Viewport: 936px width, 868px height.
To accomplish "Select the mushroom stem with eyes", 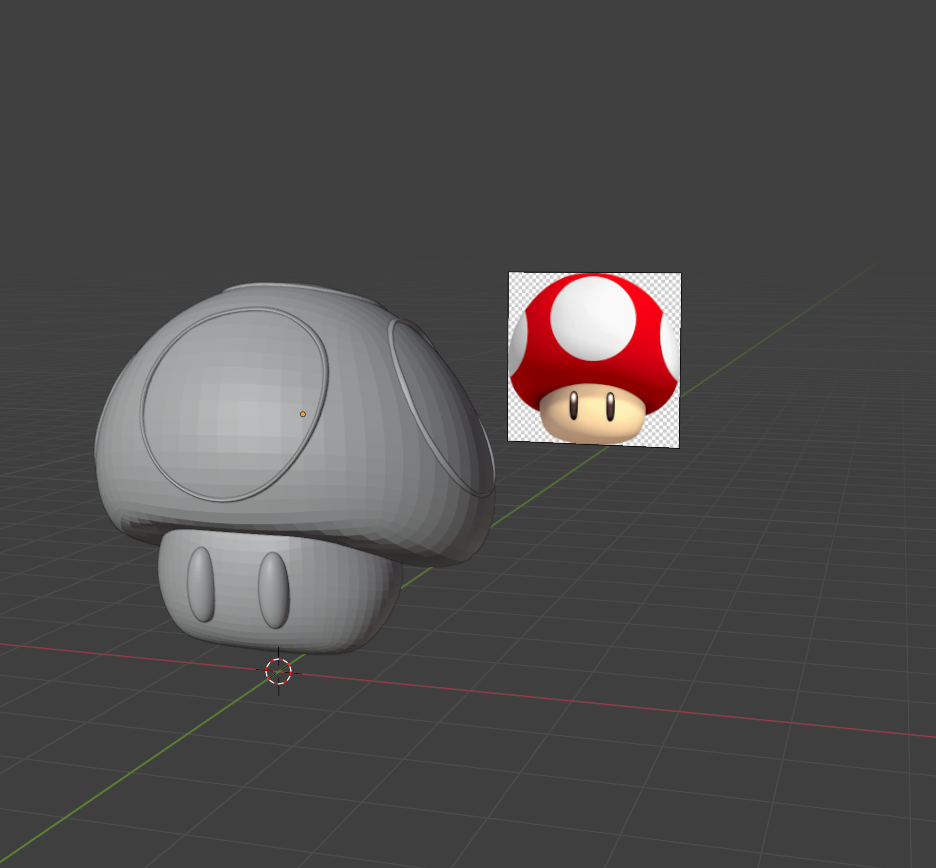I will coord(280,591).
